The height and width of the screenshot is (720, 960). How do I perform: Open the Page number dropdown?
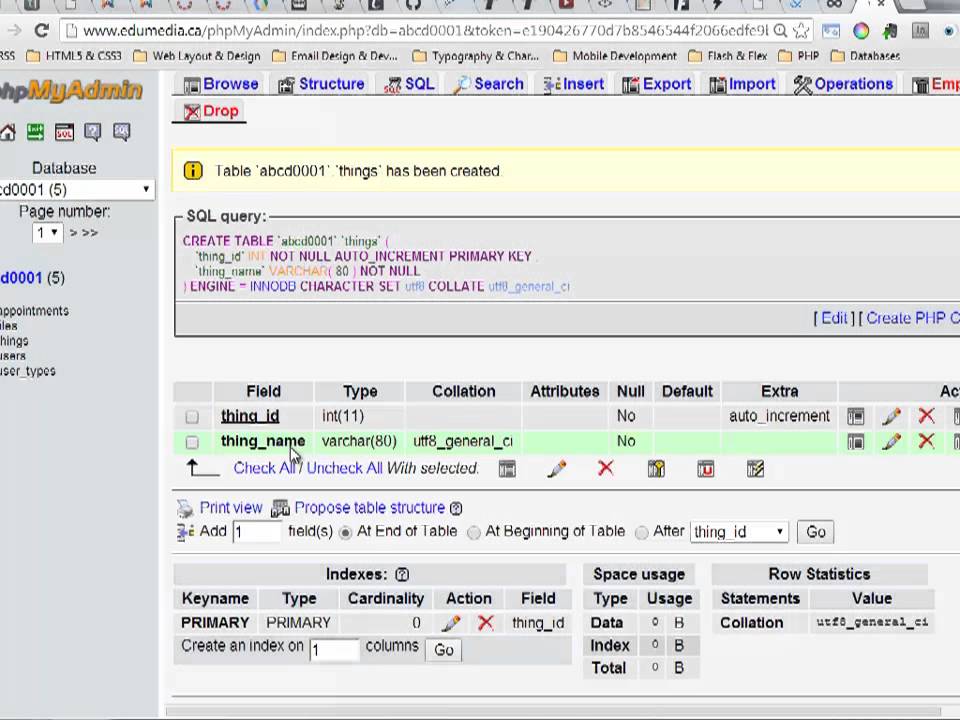(47, 233)
